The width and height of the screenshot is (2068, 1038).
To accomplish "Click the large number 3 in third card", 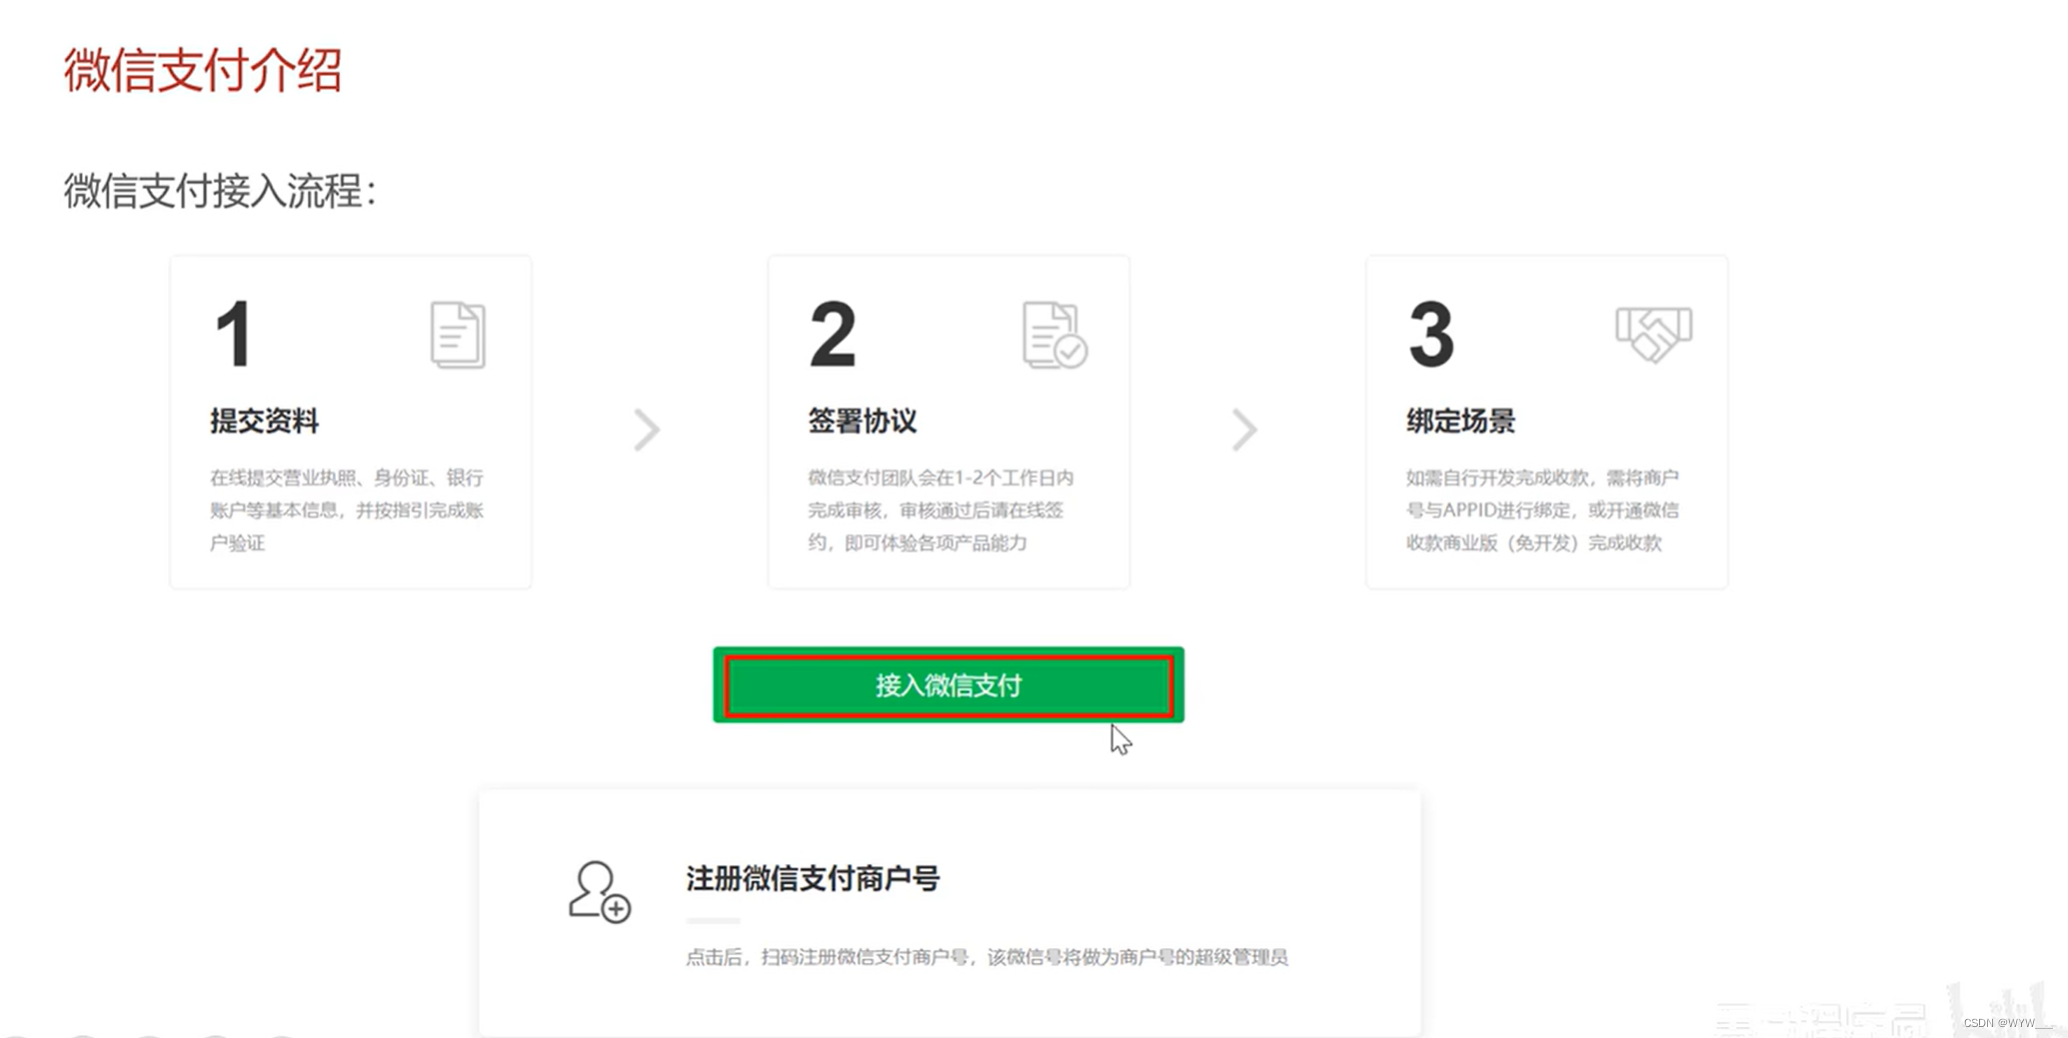I will (1431, 334).
